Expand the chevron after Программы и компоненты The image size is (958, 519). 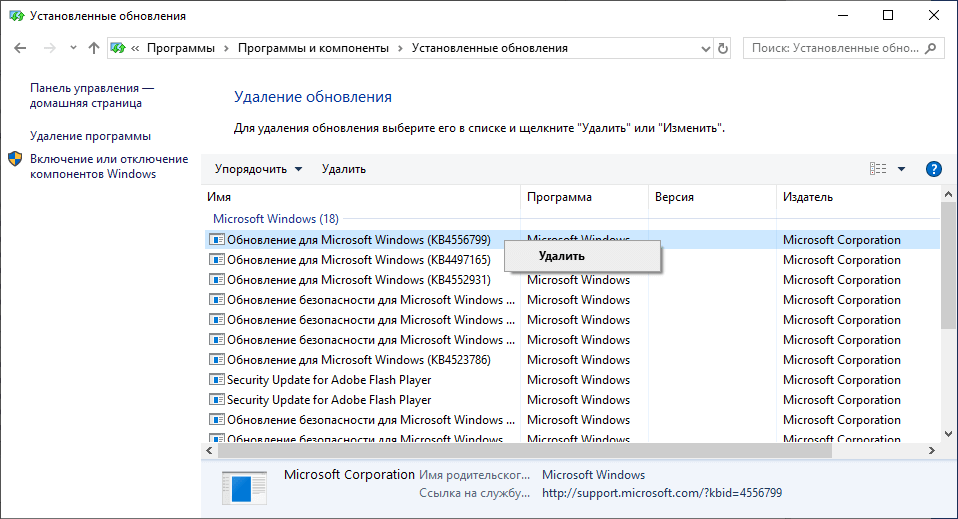(400, 48)
